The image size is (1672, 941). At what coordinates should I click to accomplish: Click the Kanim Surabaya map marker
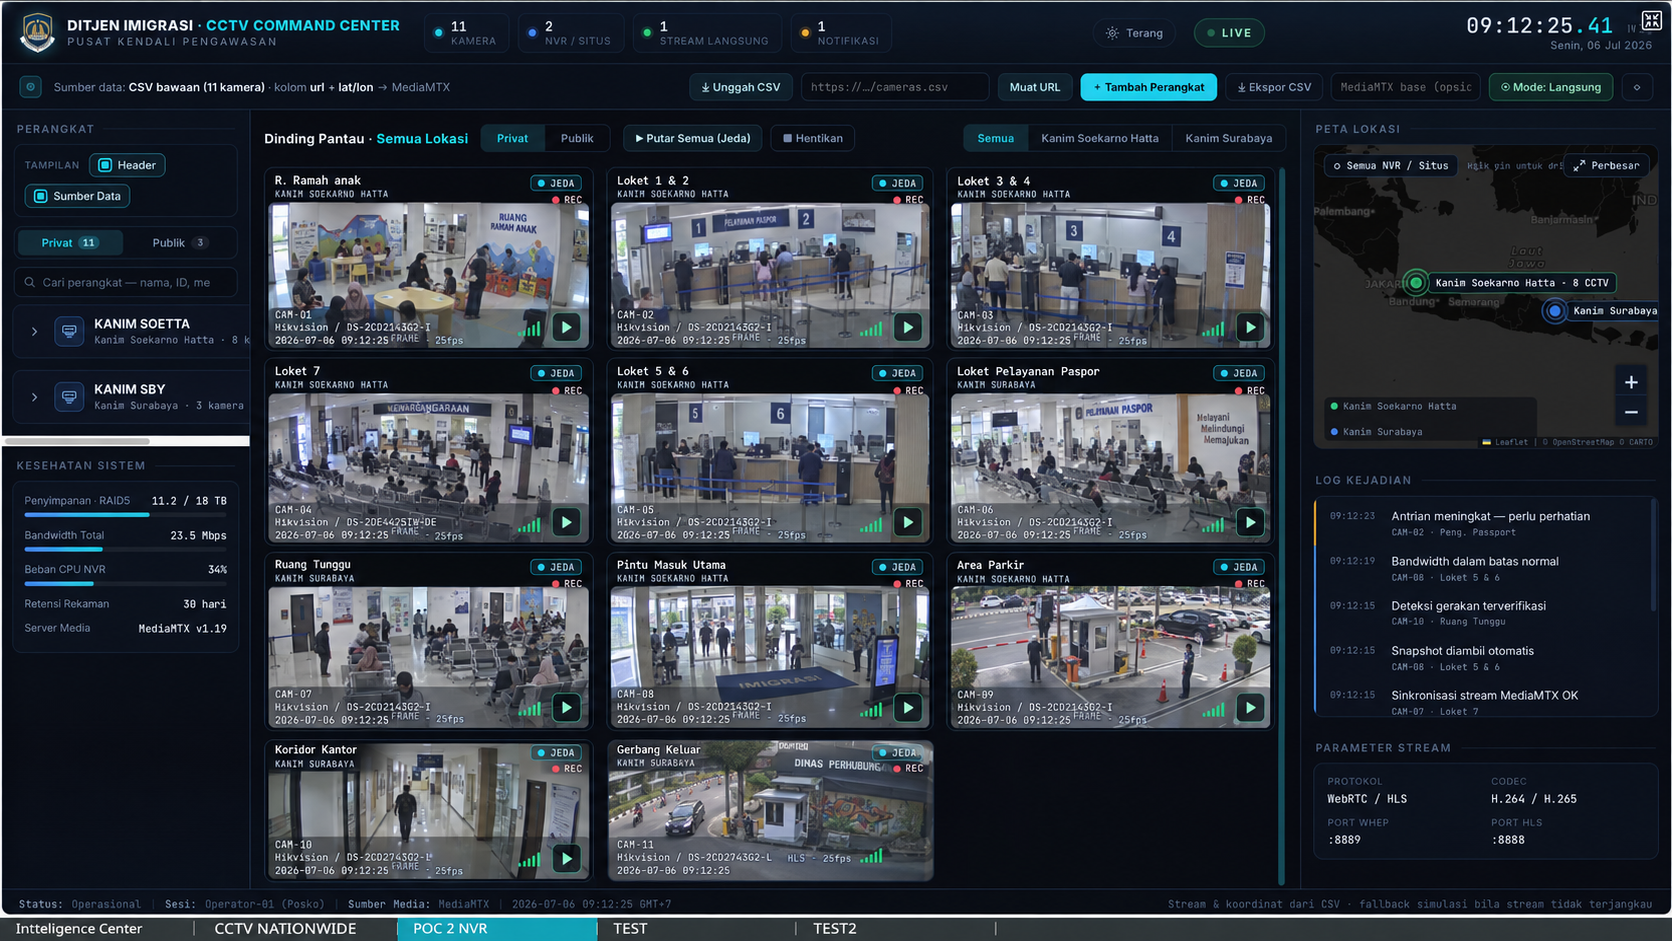[x=1554, y=311]
